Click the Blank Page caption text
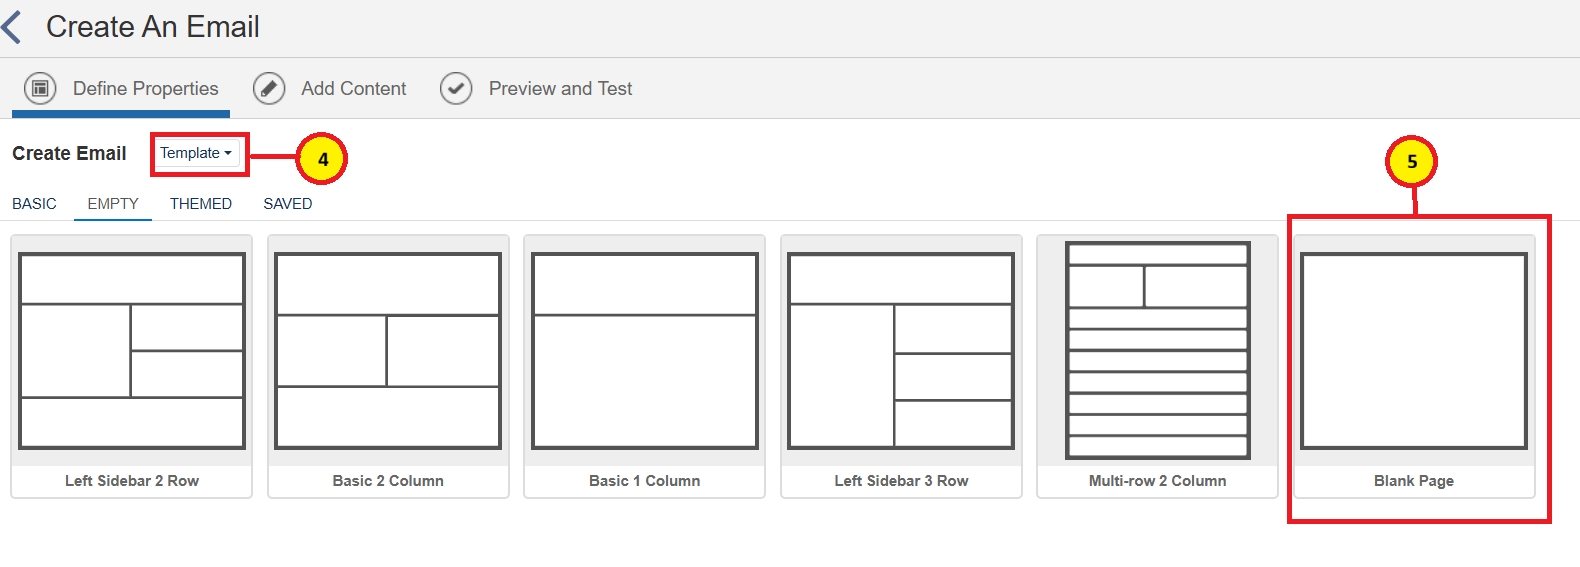The width and height of the screenshot is (1580, 567). (1414, 481)
